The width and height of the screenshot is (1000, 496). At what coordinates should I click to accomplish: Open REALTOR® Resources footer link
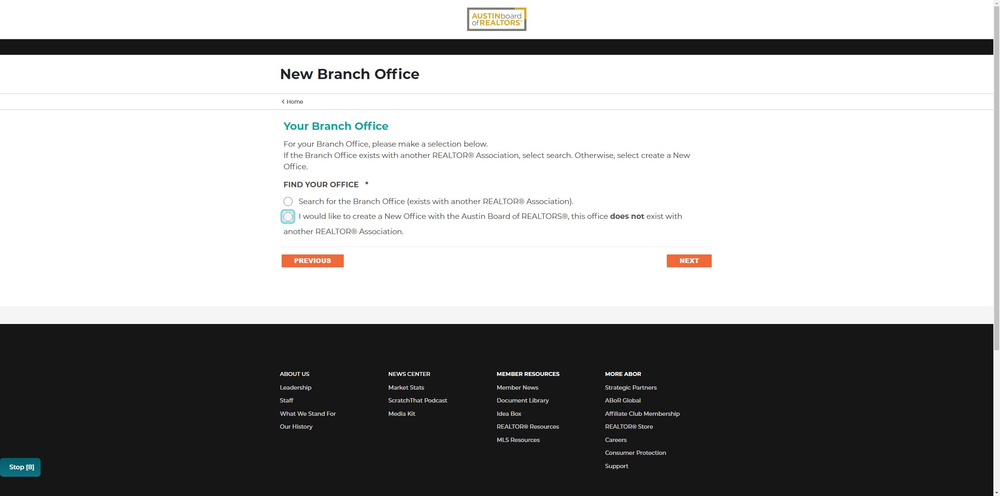point(527,427)
